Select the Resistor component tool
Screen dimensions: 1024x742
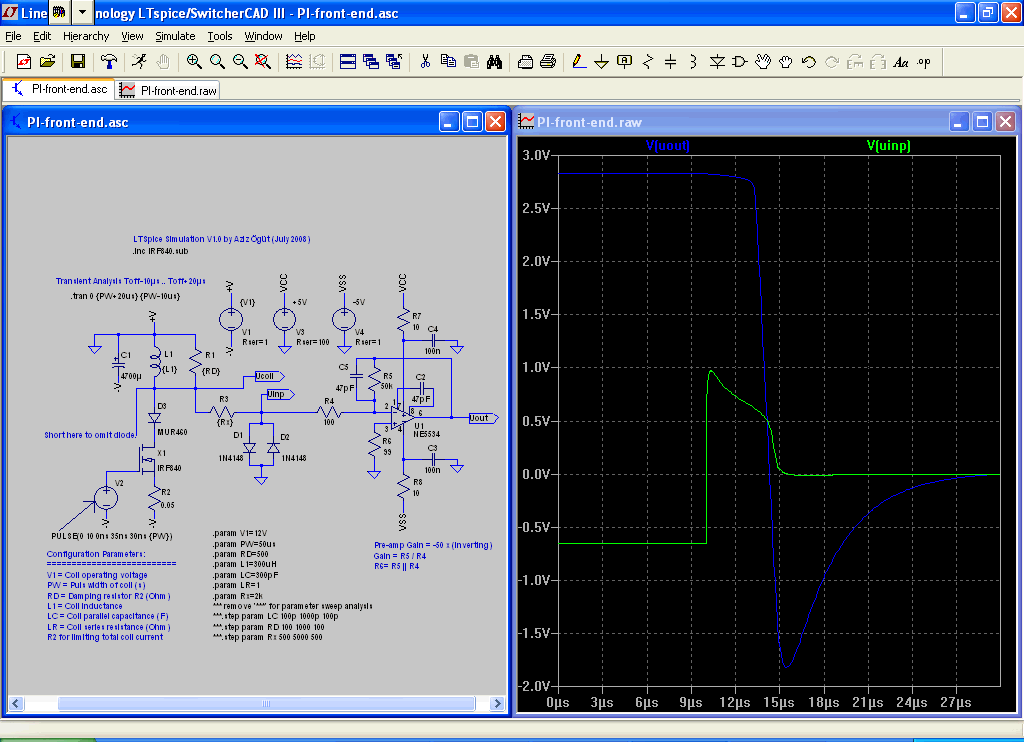(647, 61)
